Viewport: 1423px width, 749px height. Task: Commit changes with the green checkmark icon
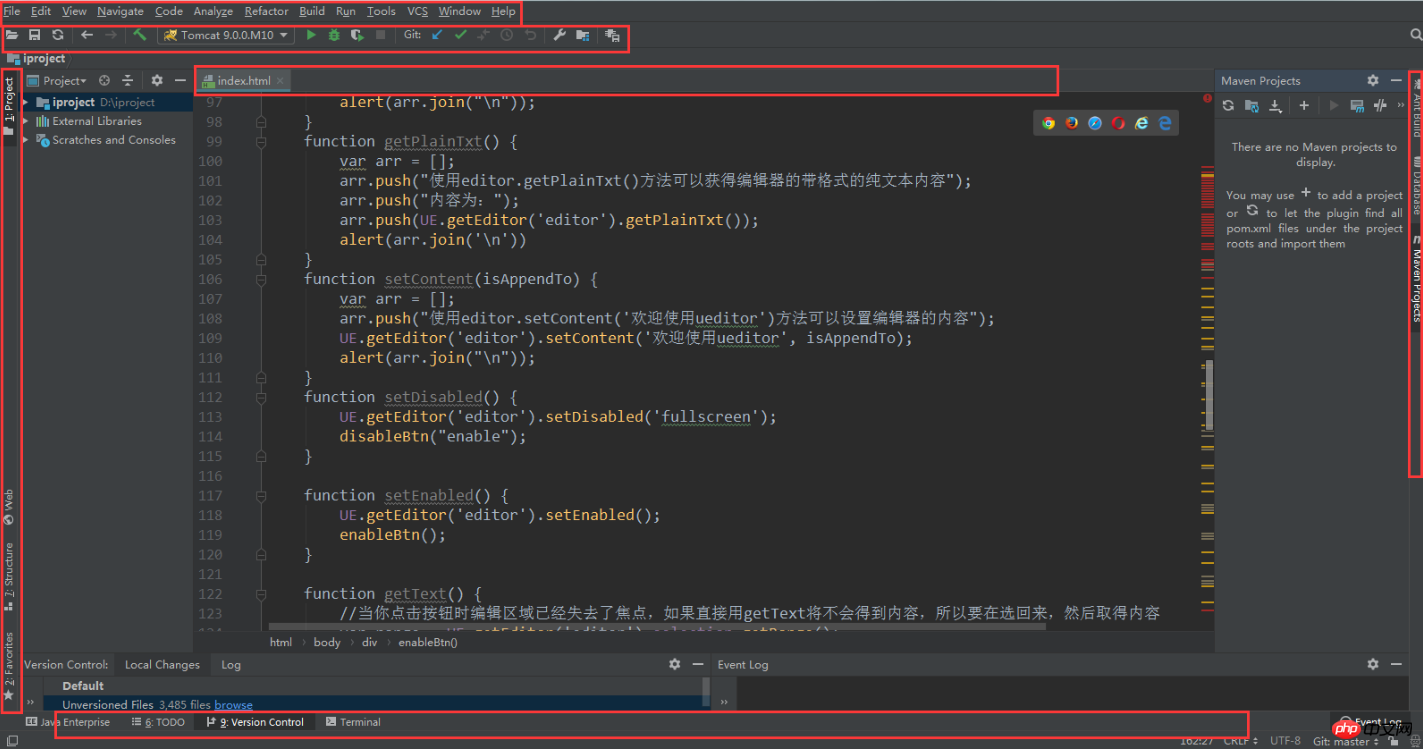460,35
